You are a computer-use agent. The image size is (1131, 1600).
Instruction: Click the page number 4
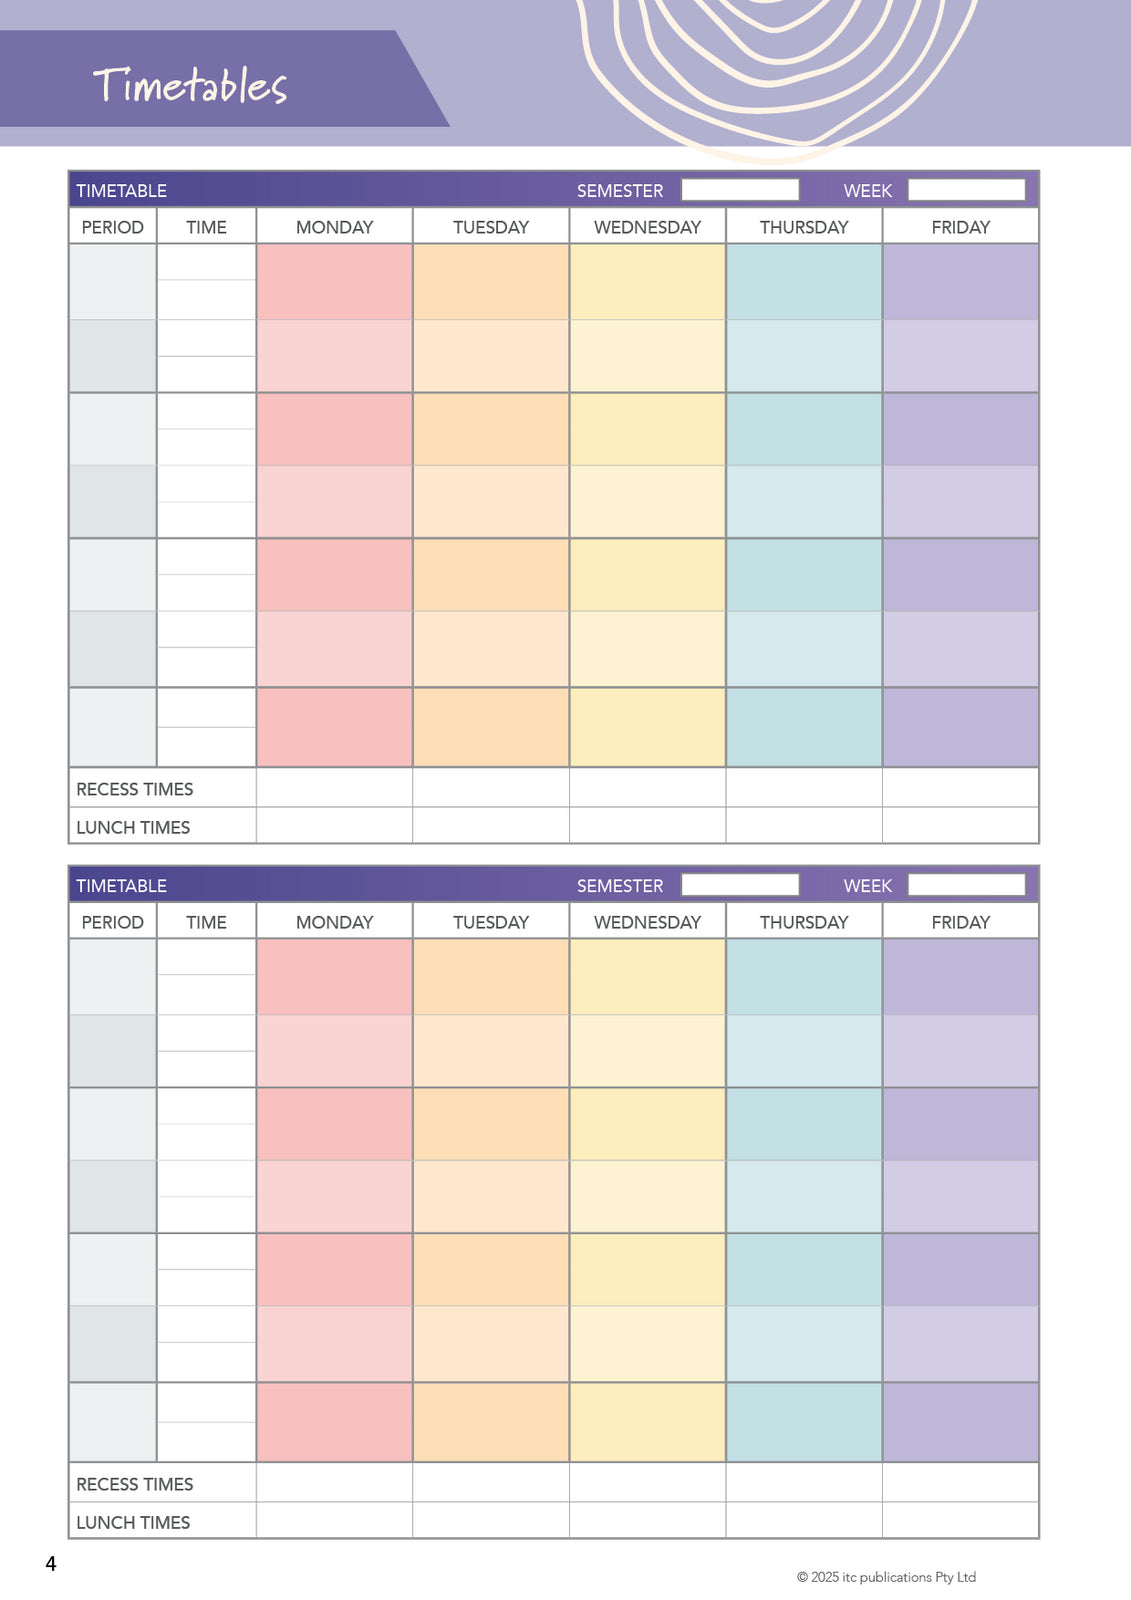click(51, 1564)
